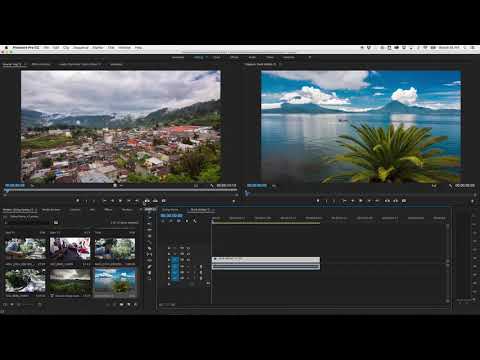The height and width of the screenshot is (360, 480).
Task: Switch to the Color workspace
Action: point(216,57)
